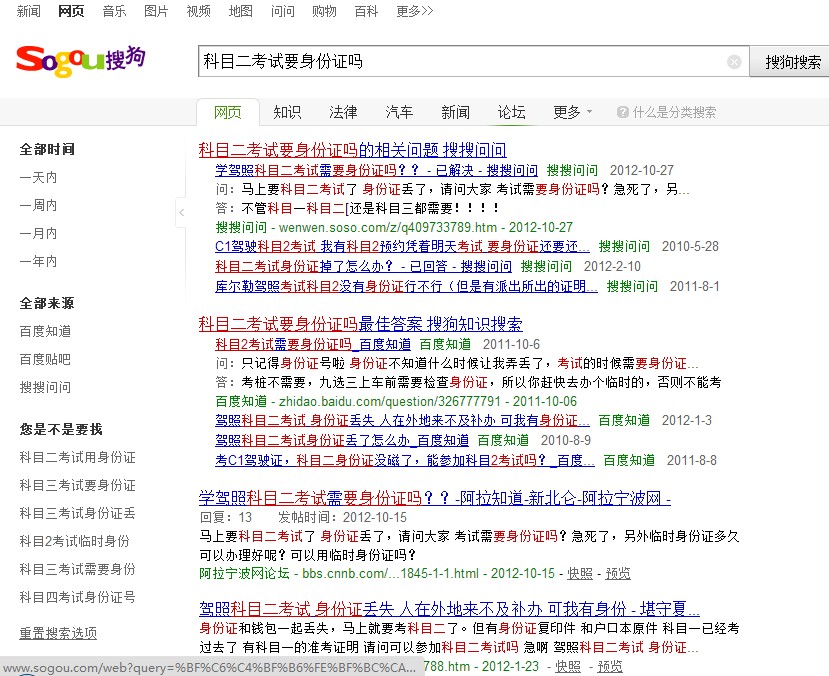The image size is (829, 676).
Task: Filter source to 搜搜问问 in the sidebar
Action: pos(45,387)
